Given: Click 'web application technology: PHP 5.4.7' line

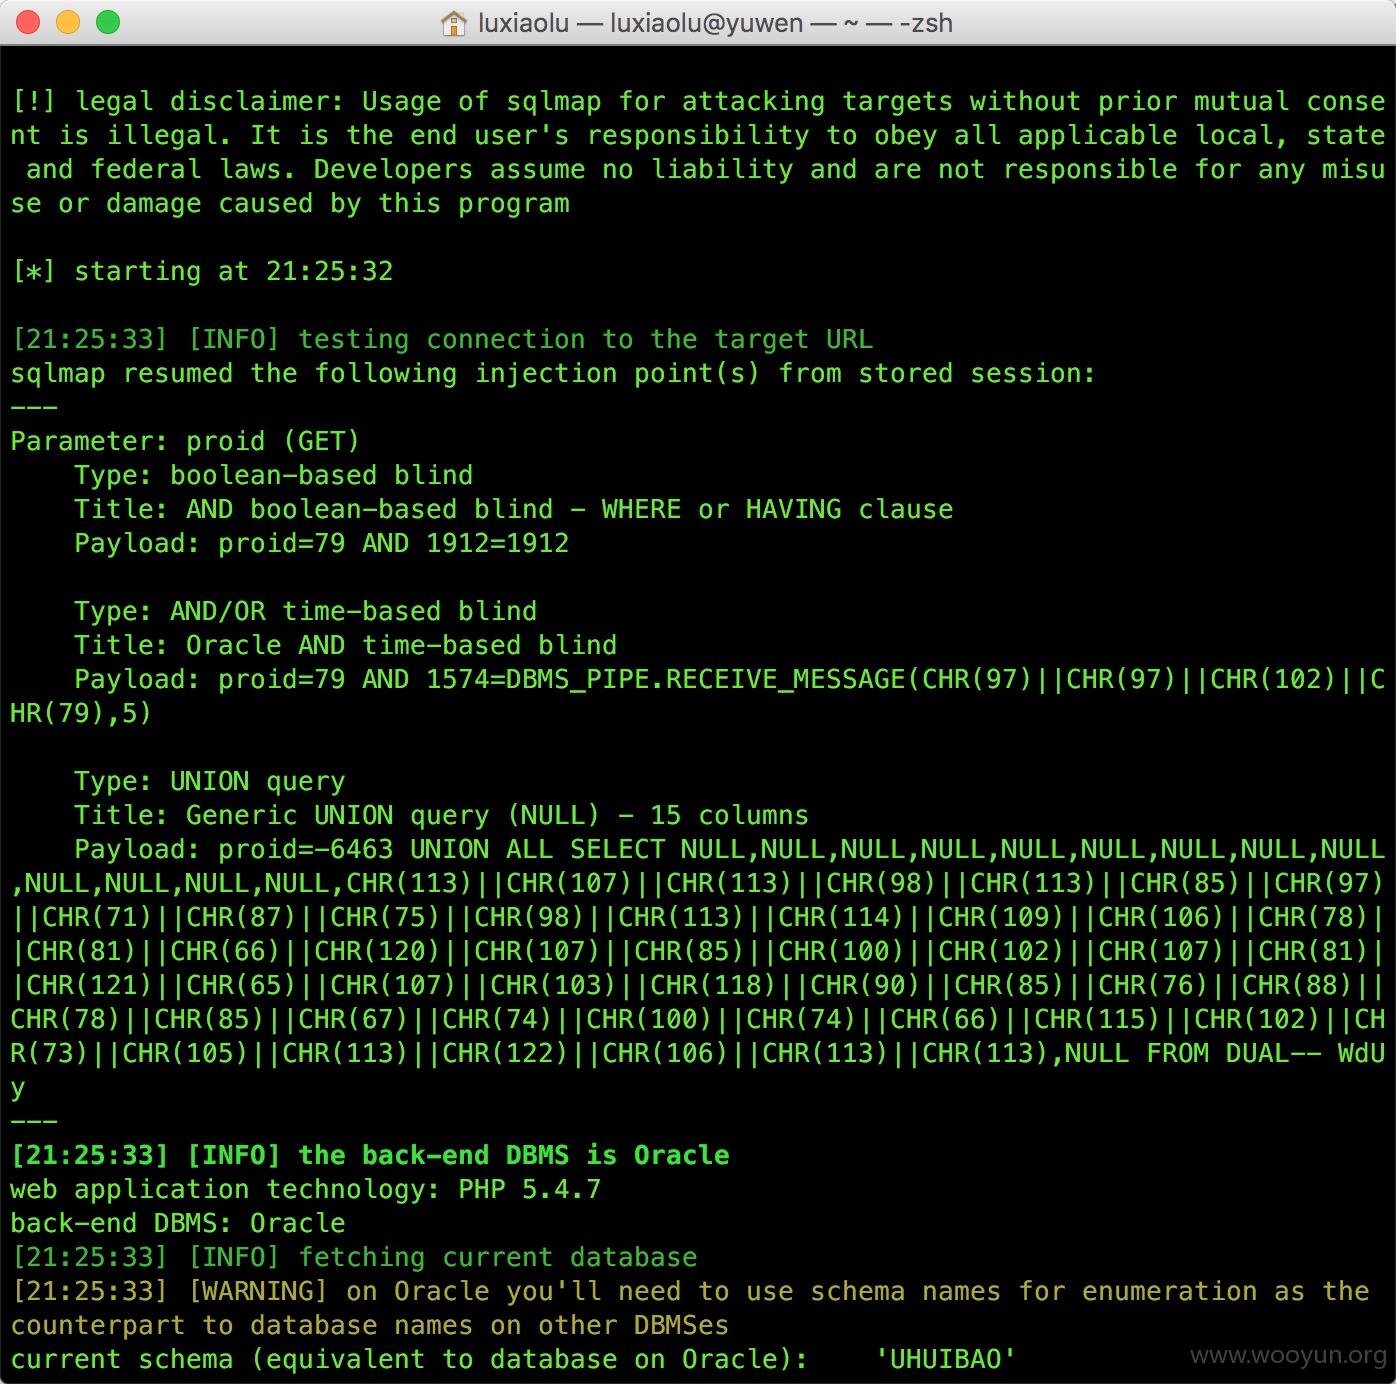Looking at the screenshot, I should [305, 1189].
